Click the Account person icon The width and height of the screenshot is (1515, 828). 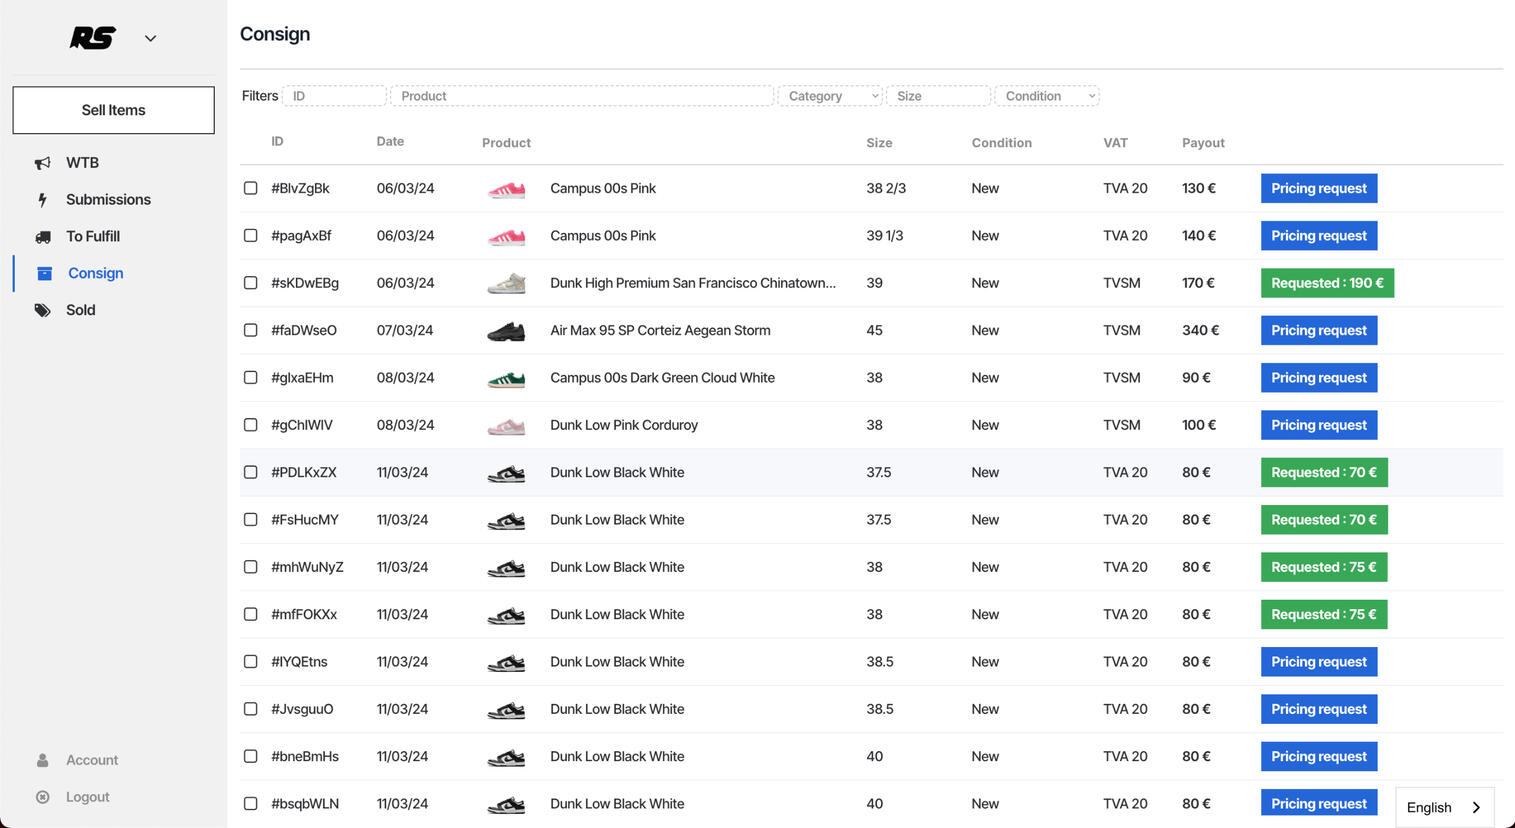tap(42, 760)
